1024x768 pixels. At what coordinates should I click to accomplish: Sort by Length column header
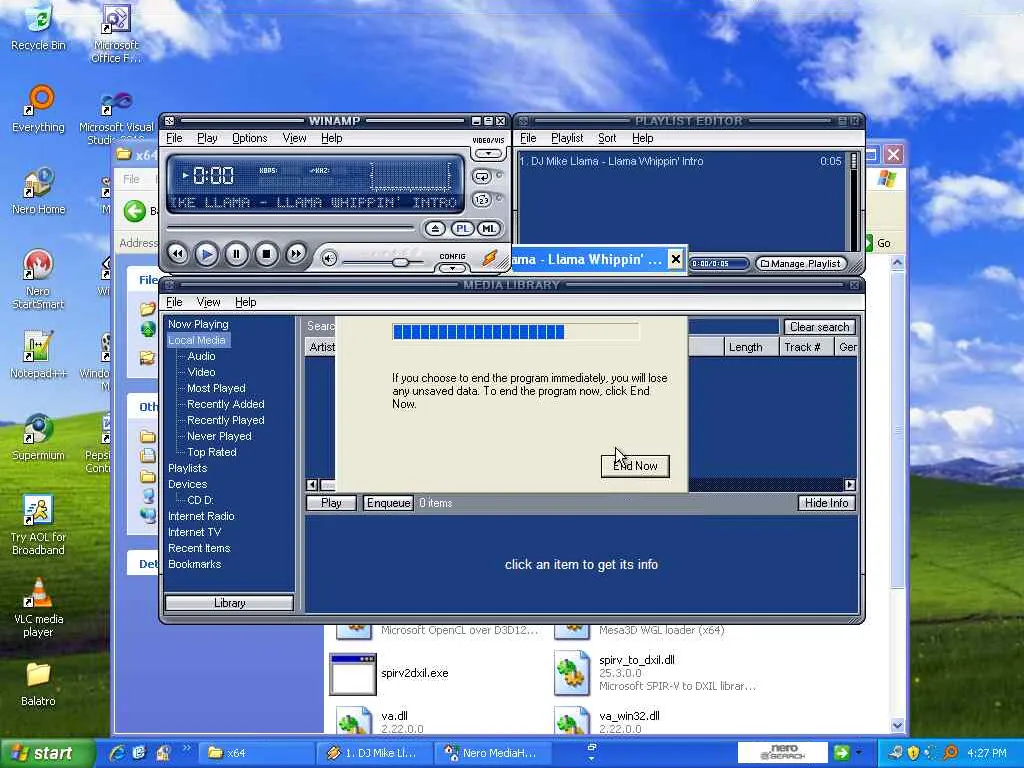click(751, 347)
